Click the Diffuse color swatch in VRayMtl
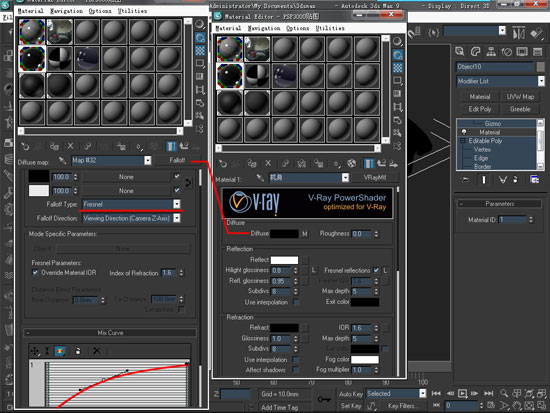Image resolution: width=550 pixels, height=413 pixels. click(x=284, y=234)
